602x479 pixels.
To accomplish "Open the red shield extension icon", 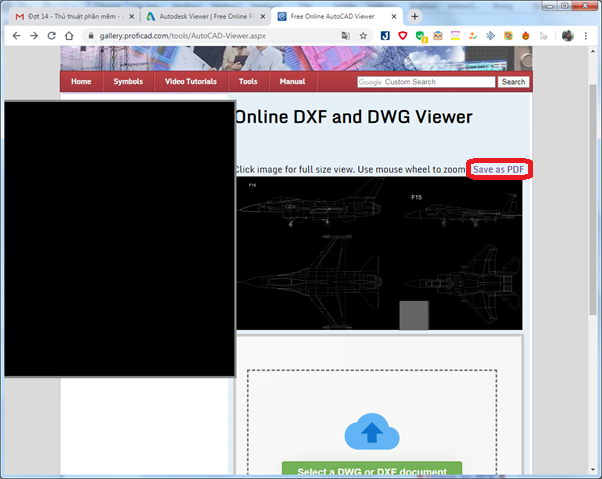I will coord(402,35).
